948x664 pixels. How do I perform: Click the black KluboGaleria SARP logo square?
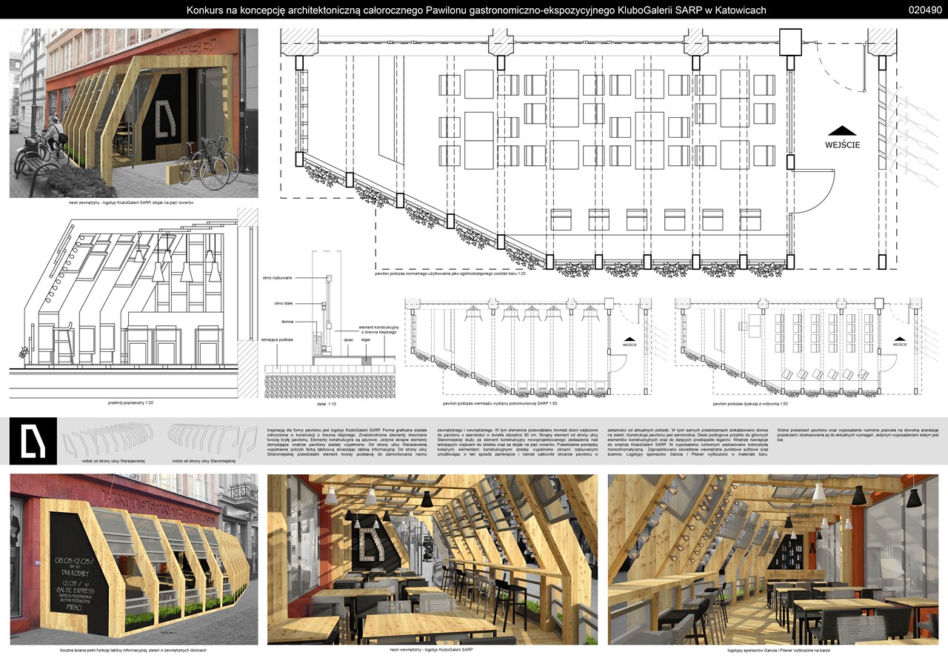pyautogui.click(x=33, y=440)
